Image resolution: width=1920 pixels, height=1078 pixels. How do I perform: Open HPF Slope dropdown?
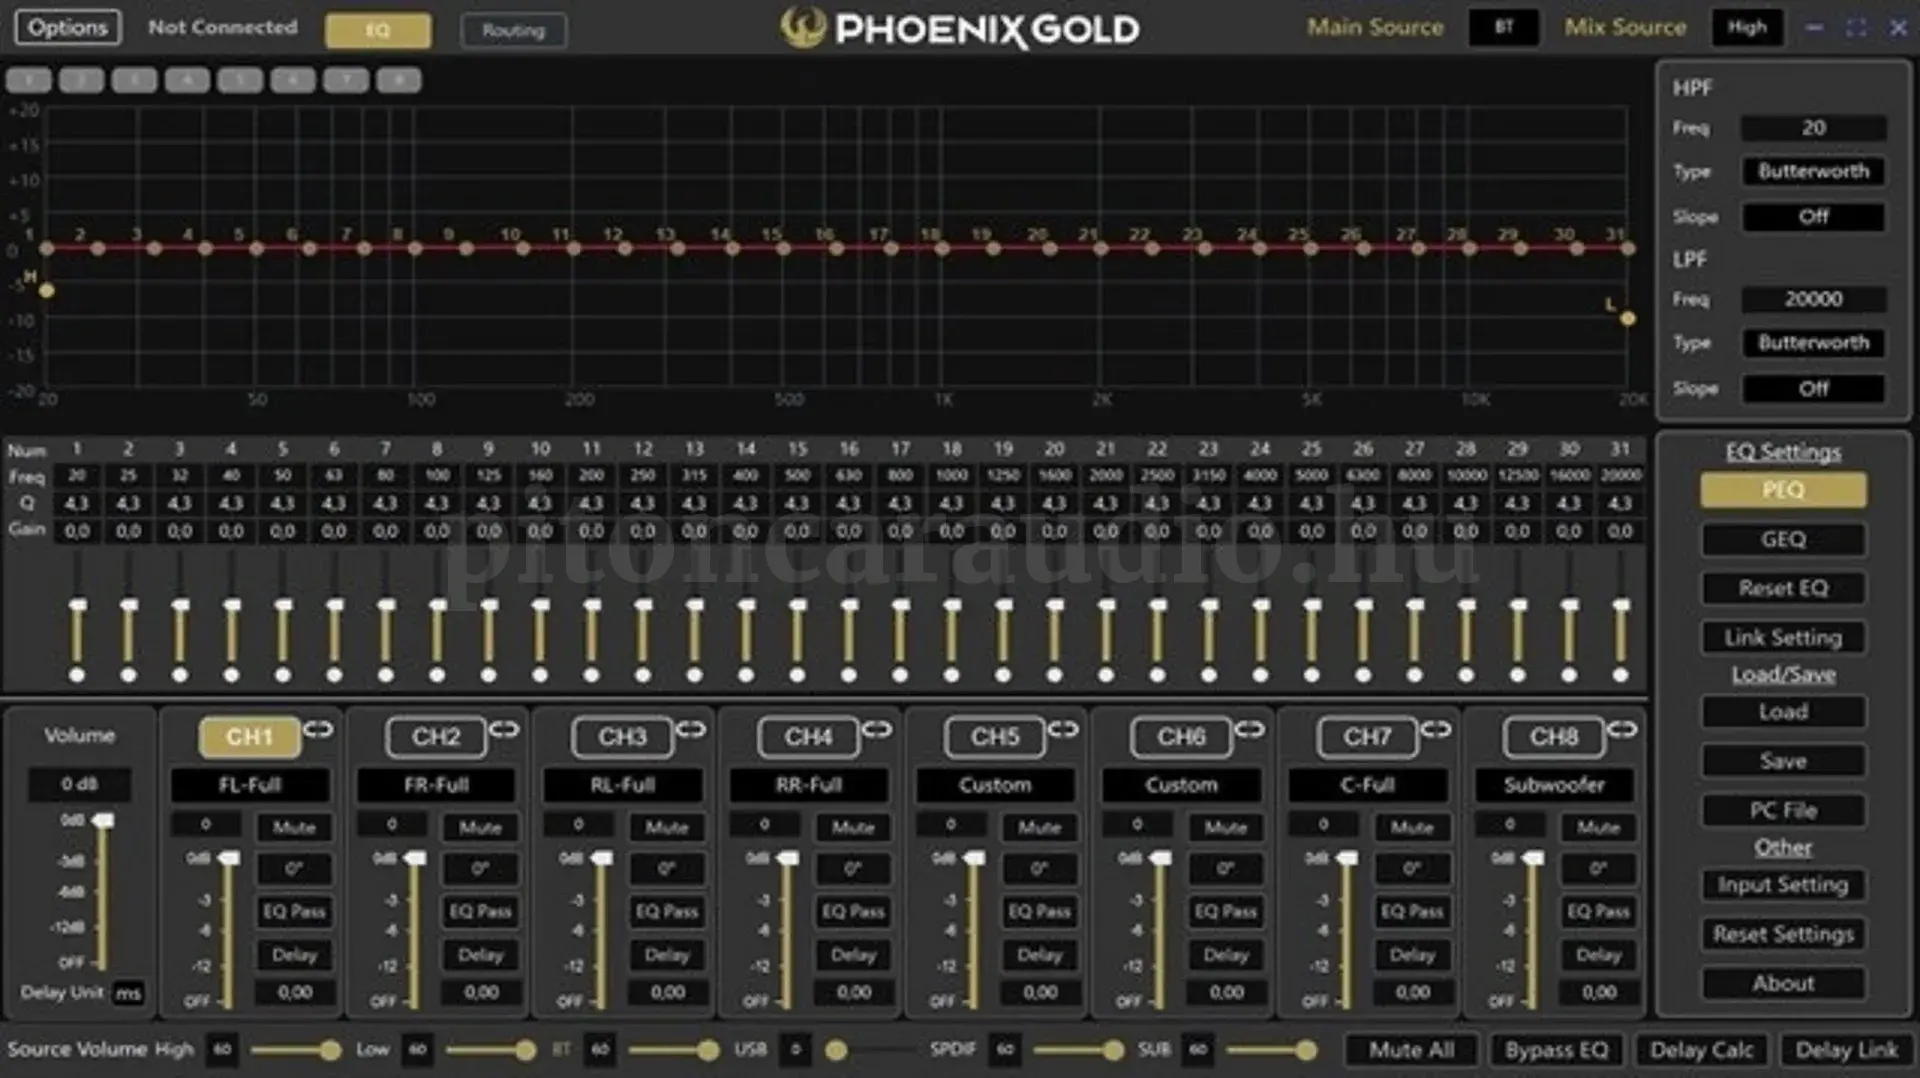pyautogui.click(x=1814, y=217)
